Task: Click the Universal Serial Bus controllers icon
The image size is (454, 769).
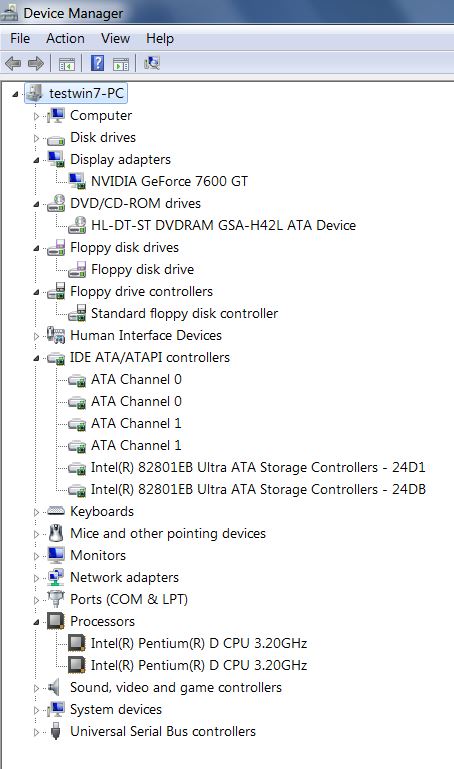Action: (56, 731)
